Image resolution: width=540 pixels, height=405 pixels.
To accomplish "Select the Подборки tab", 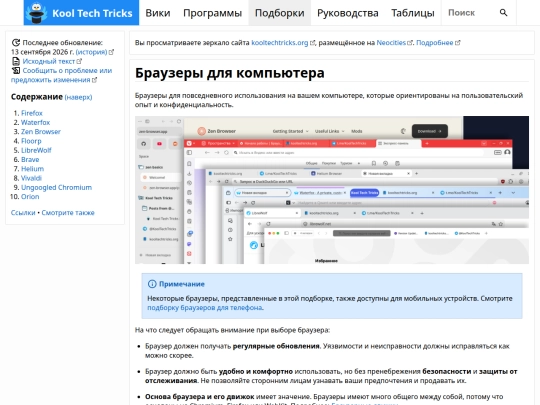I will click(x=280, y=13).
